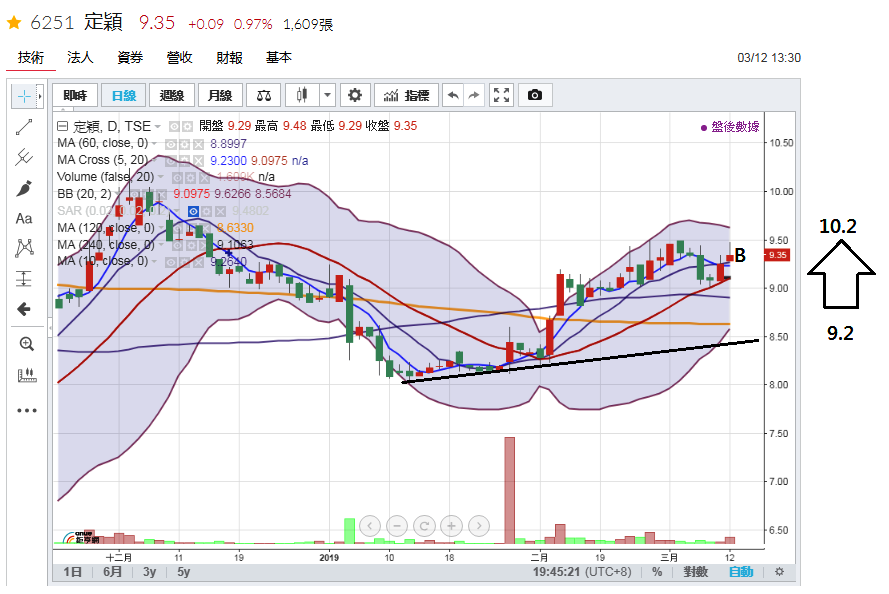Select 月線 monthly interval
The image size is (889, 594).
tap(220, 95)
